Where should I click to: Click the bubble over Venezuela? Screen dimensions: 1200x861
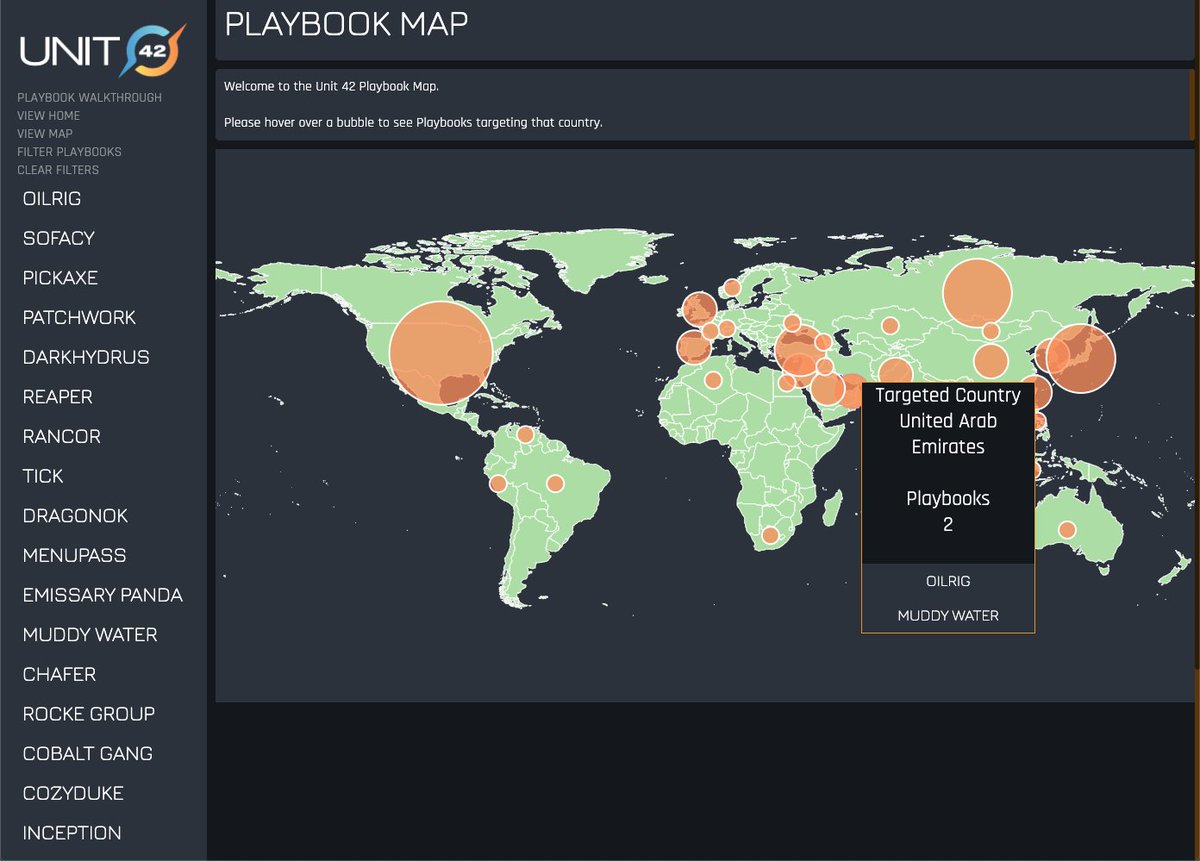(525, 435)
